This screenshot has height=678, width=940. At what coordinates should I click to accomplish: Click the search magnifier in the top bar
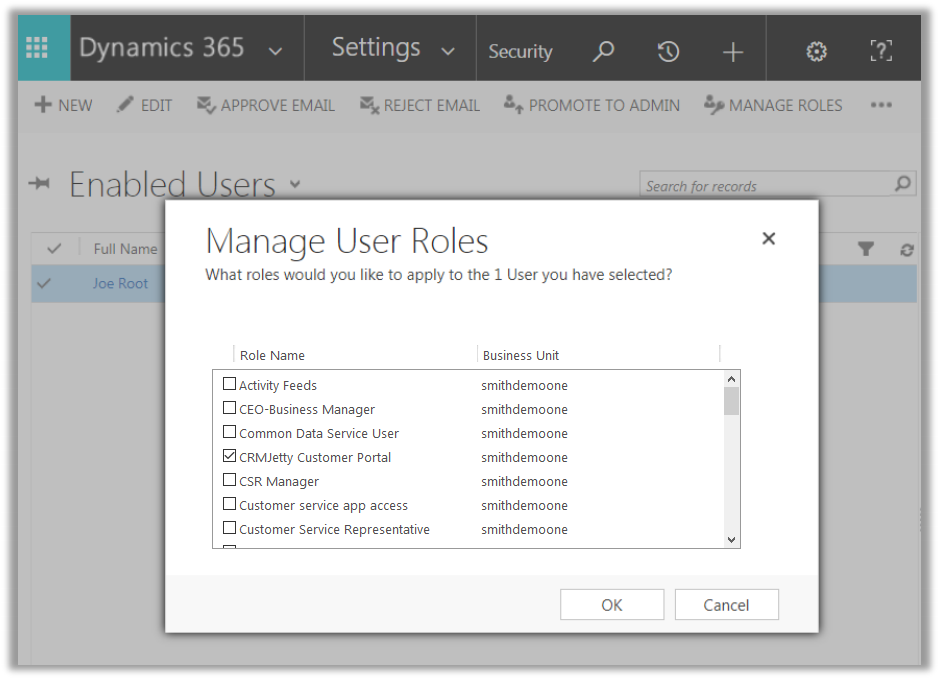click(x=604, y=52)
